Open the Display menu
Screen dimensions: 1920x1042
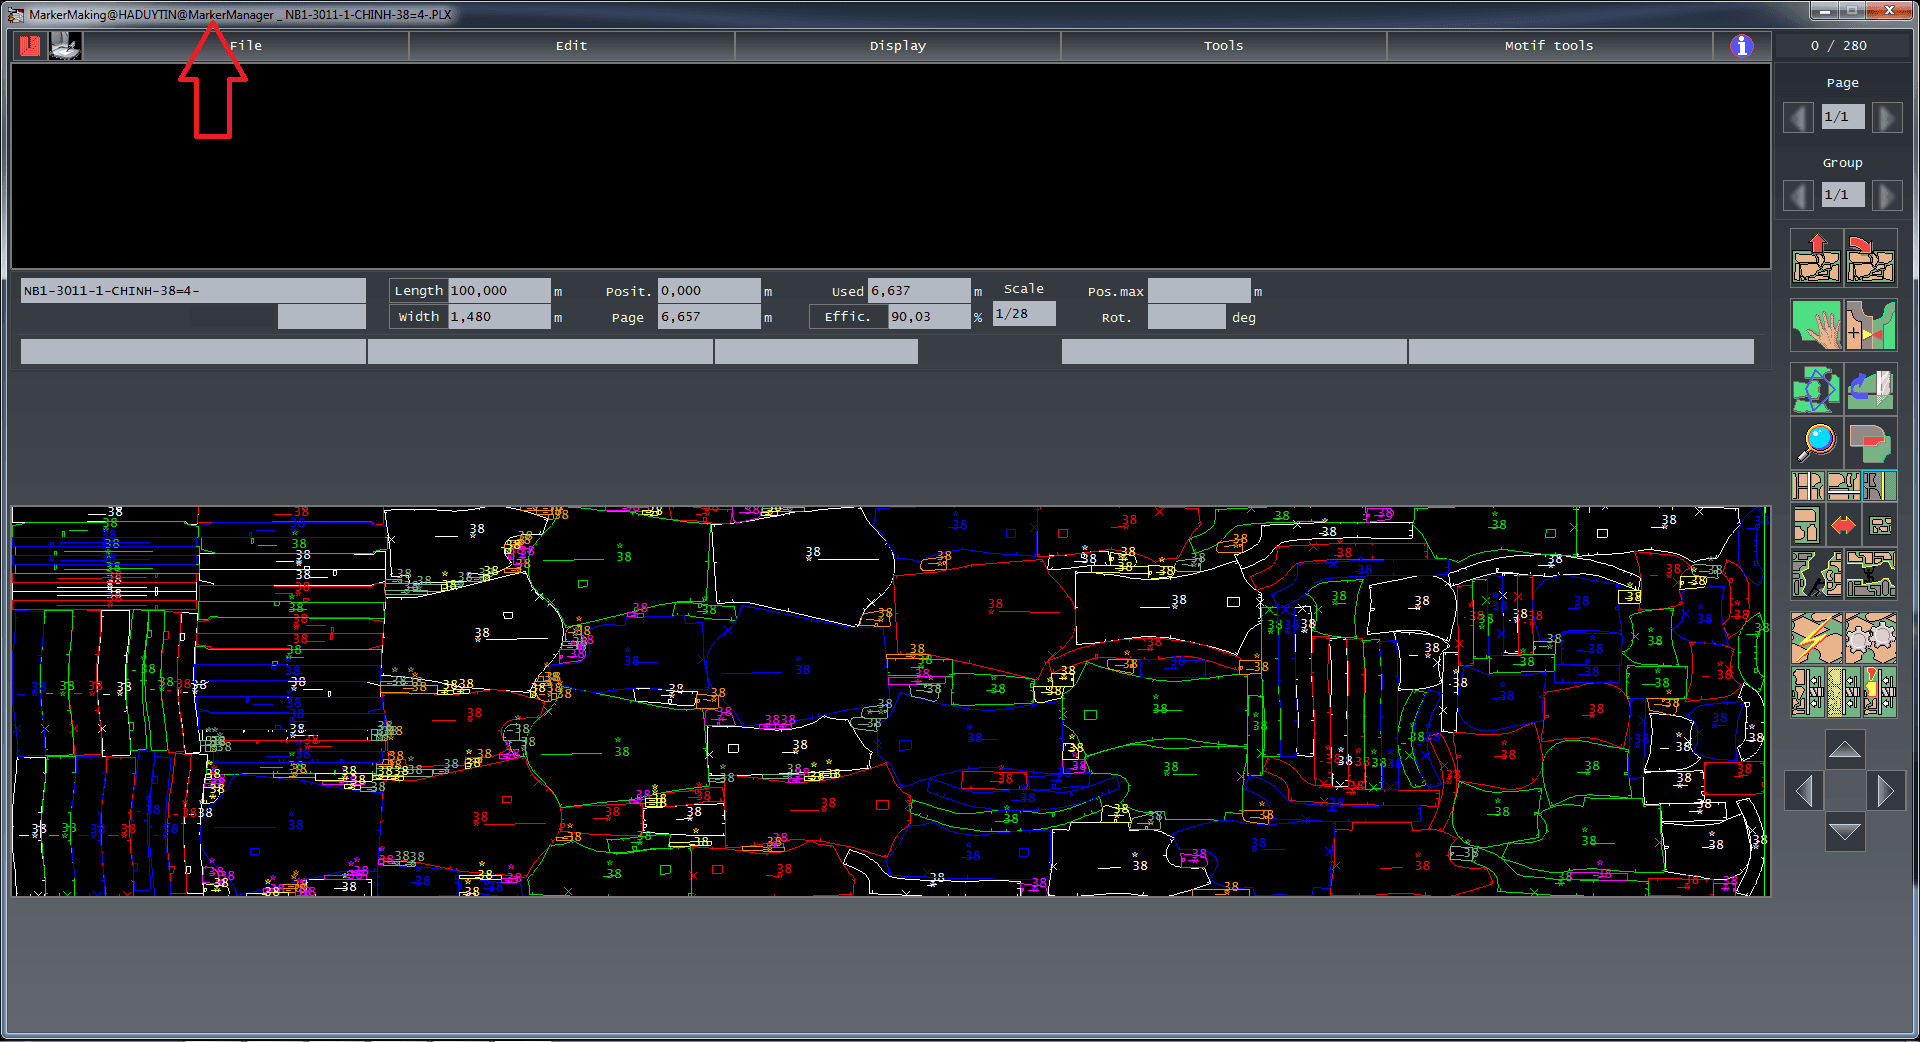897,46
